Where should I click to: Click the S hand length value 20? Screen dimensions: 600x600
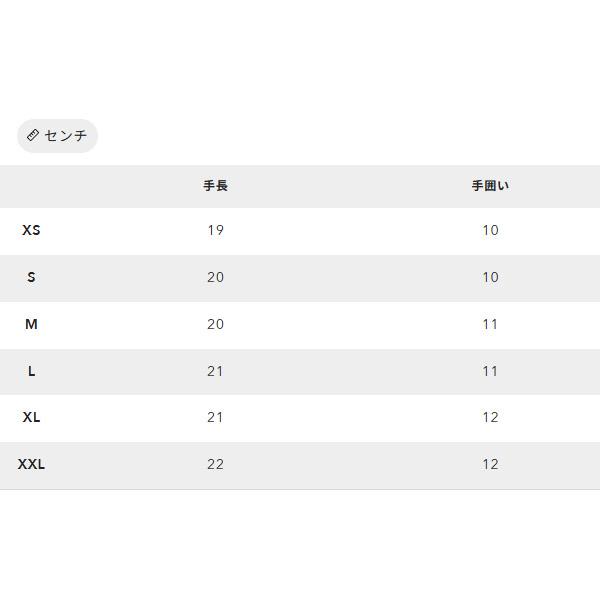click(215, 277)
